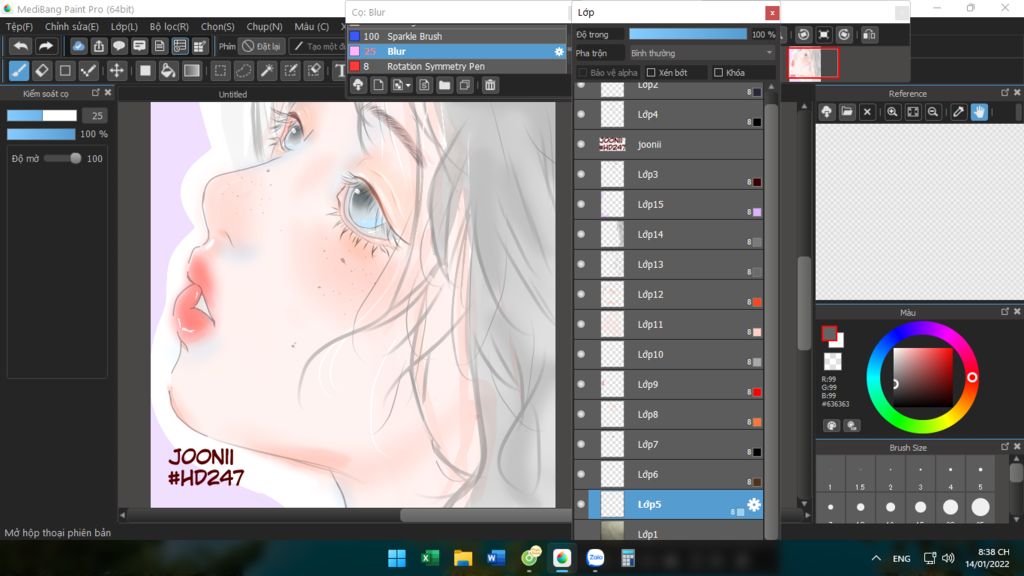Image resolution: width=1024 pixels, height=576 pixels.
Task: Delete the selected brush with the trash icon
Action: pyautogui.click(x=490, y=85)
